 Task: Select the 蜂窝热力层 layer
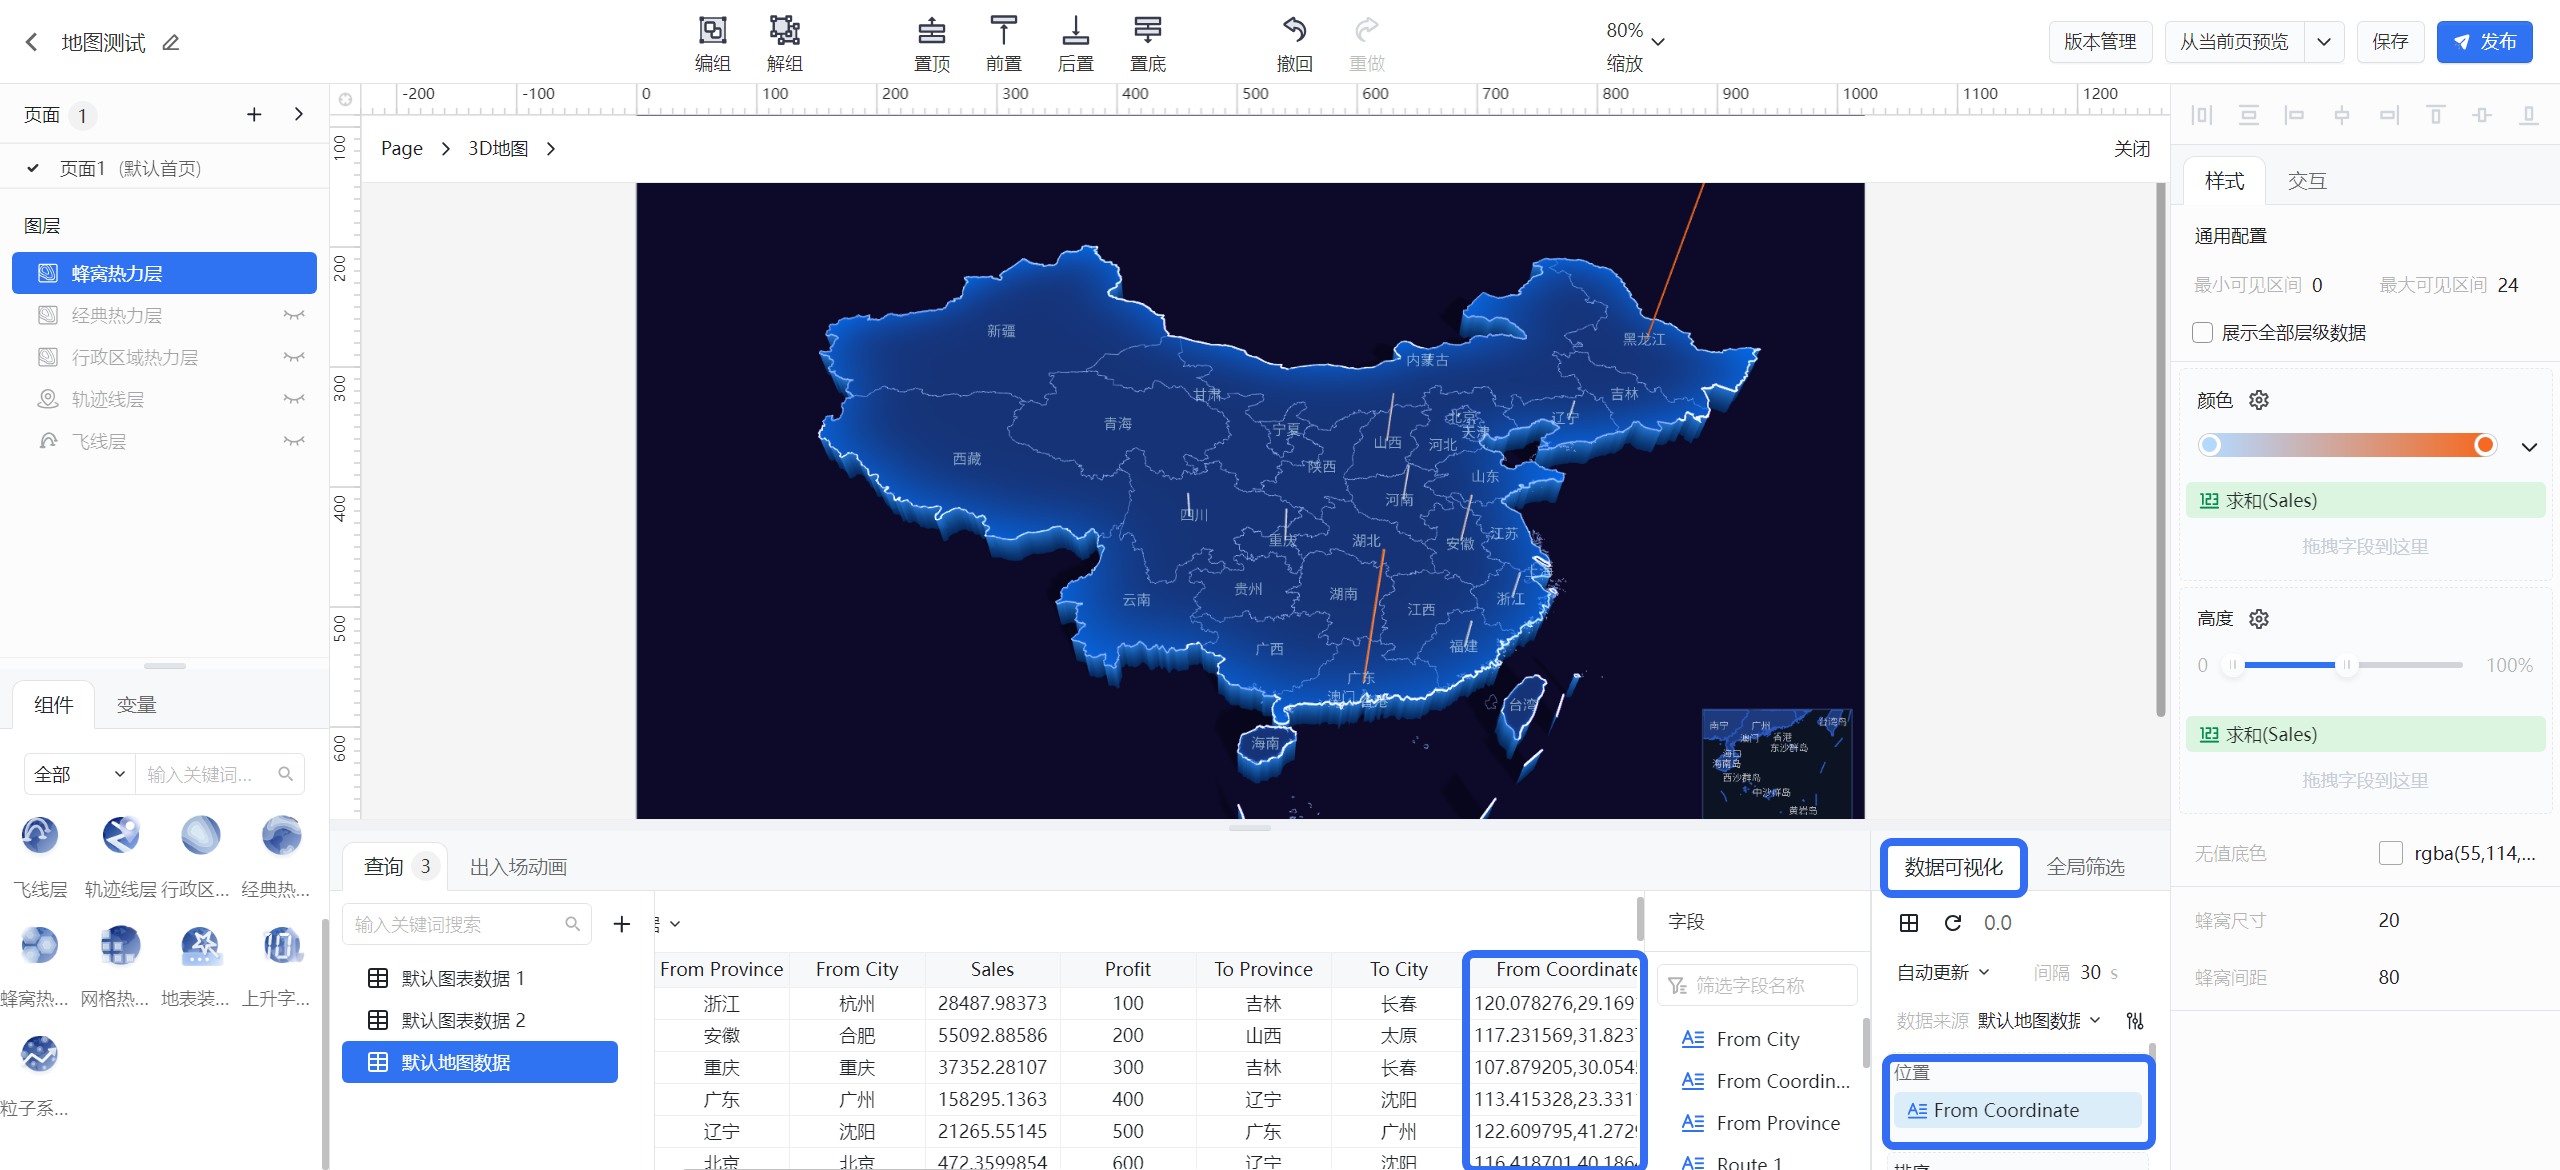(164, 273)
